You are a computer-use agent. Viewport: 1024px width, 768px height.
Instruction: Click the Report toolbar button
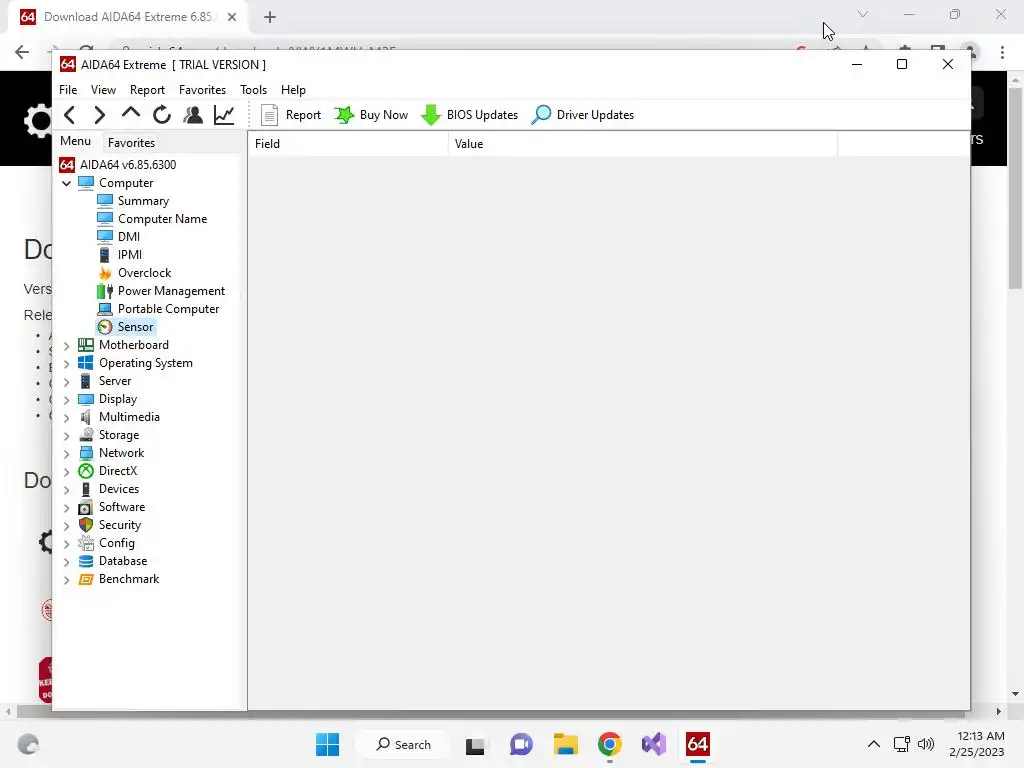pos(291,115)
